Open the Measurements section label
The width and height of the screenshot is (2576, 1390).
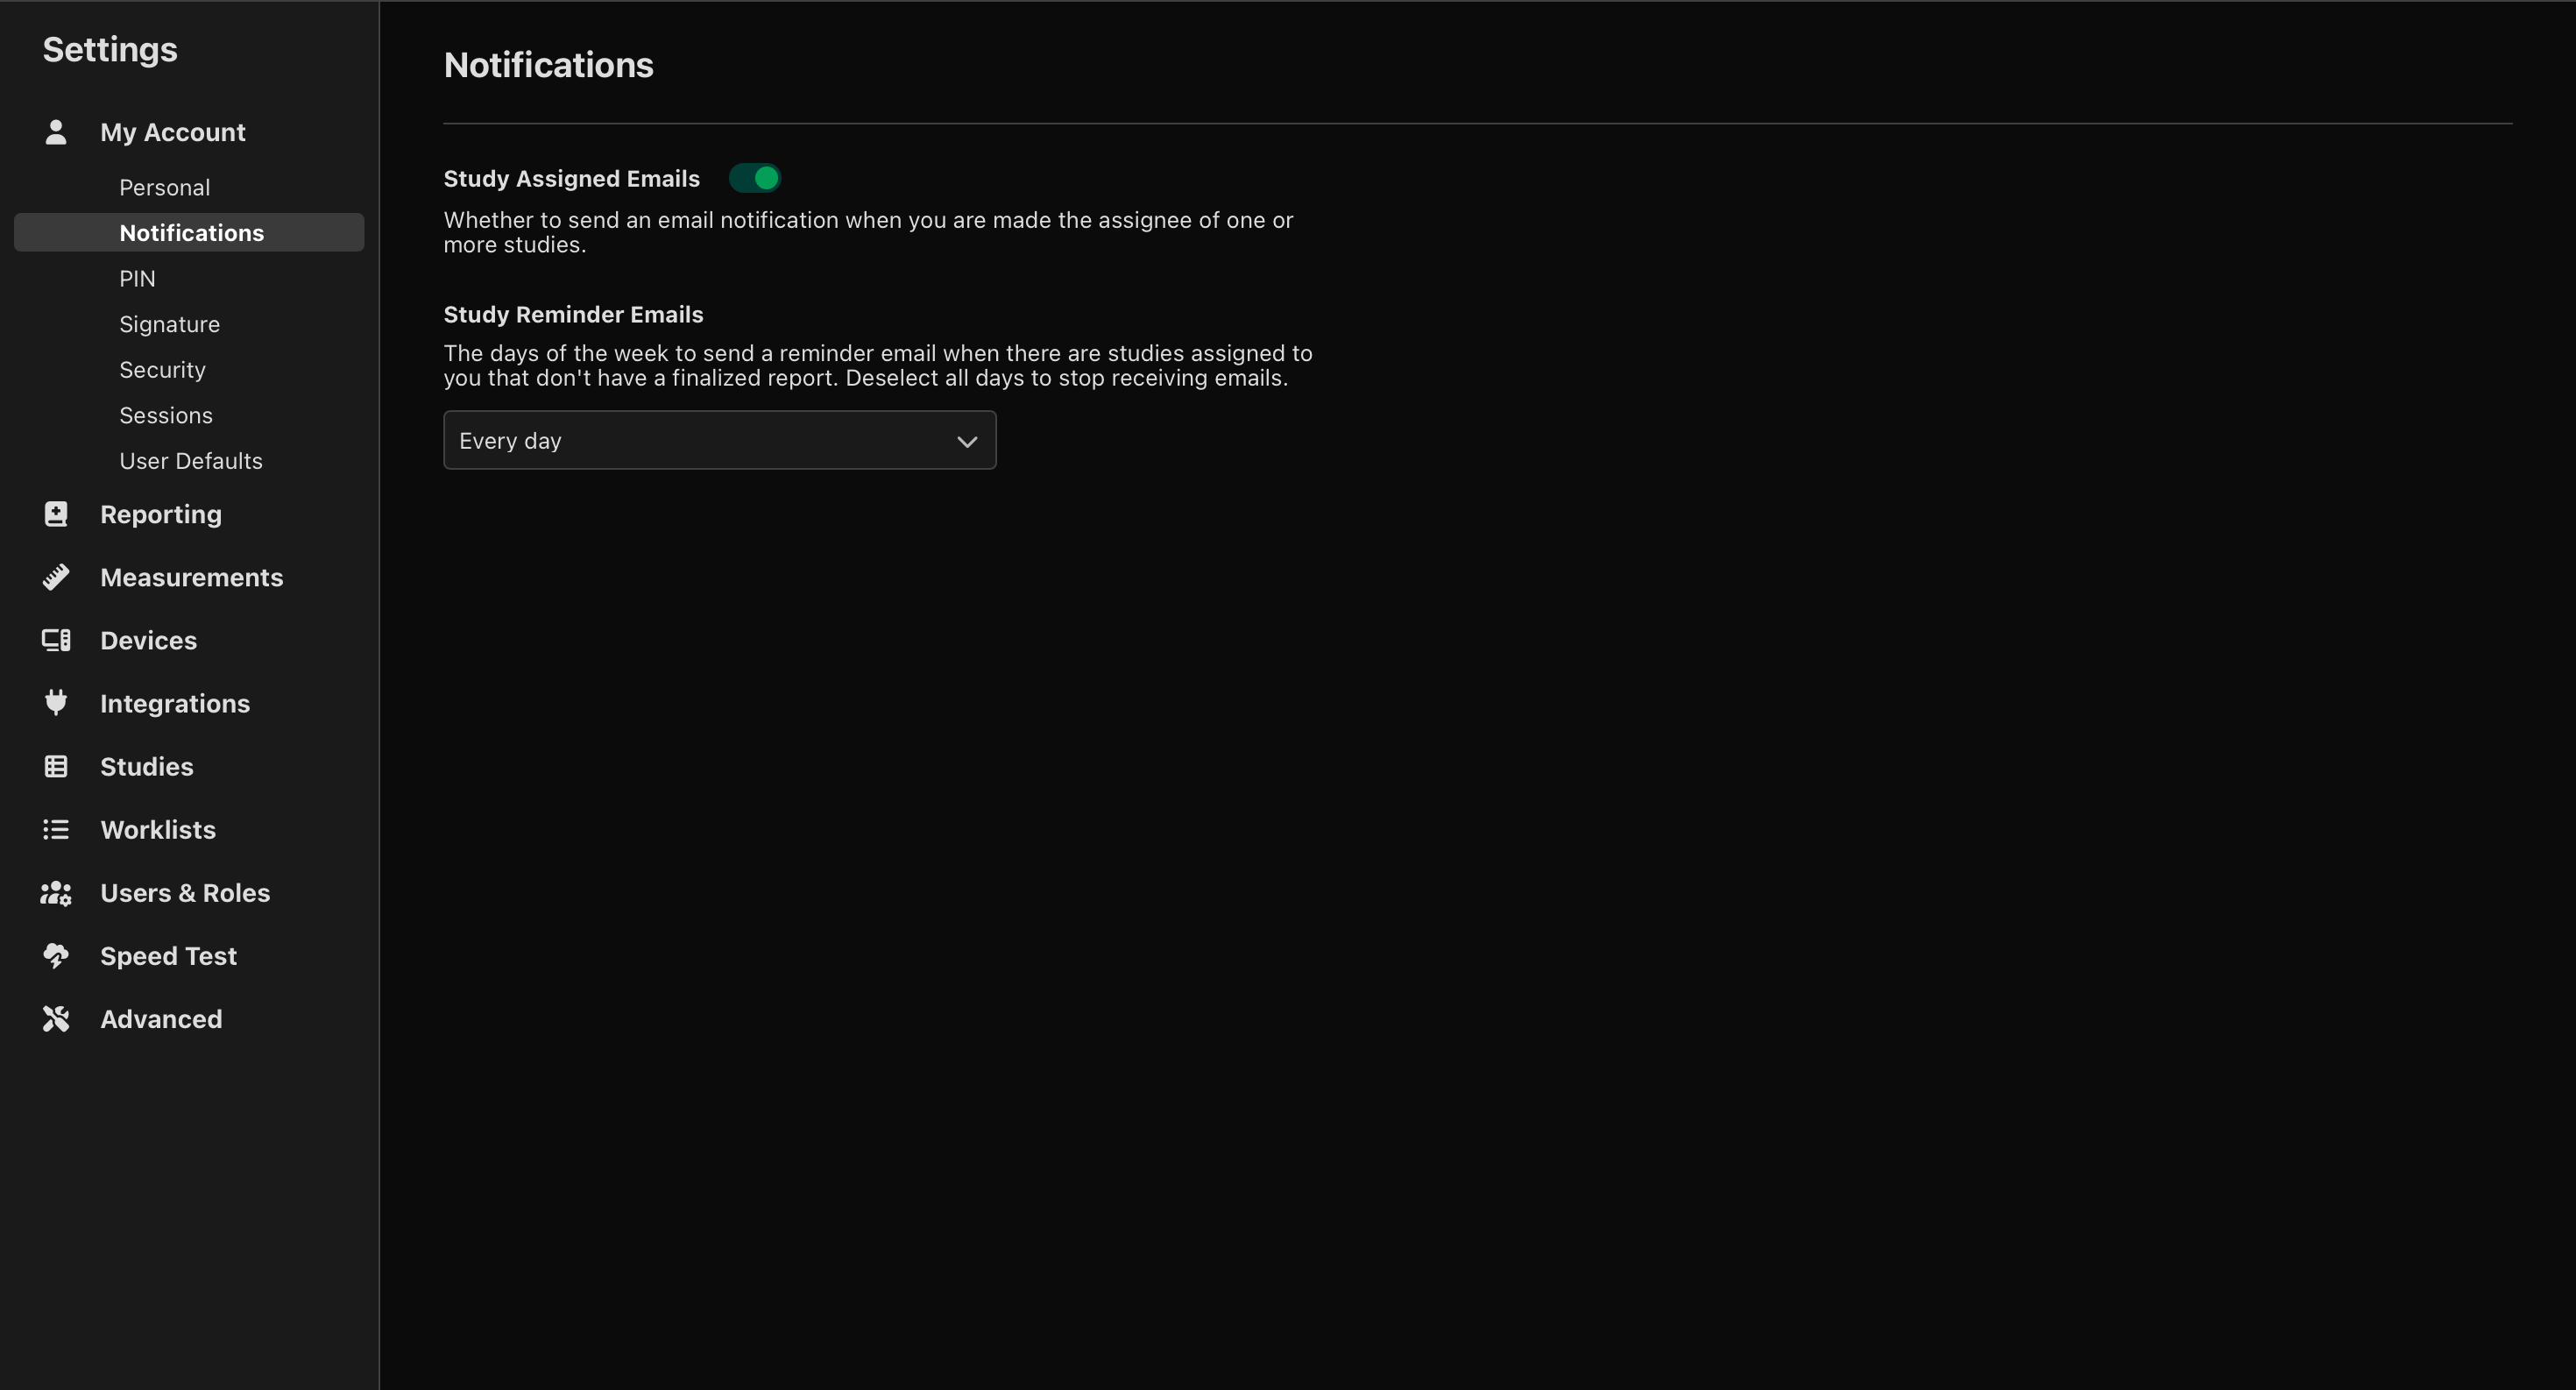click(x=192, y=577)
